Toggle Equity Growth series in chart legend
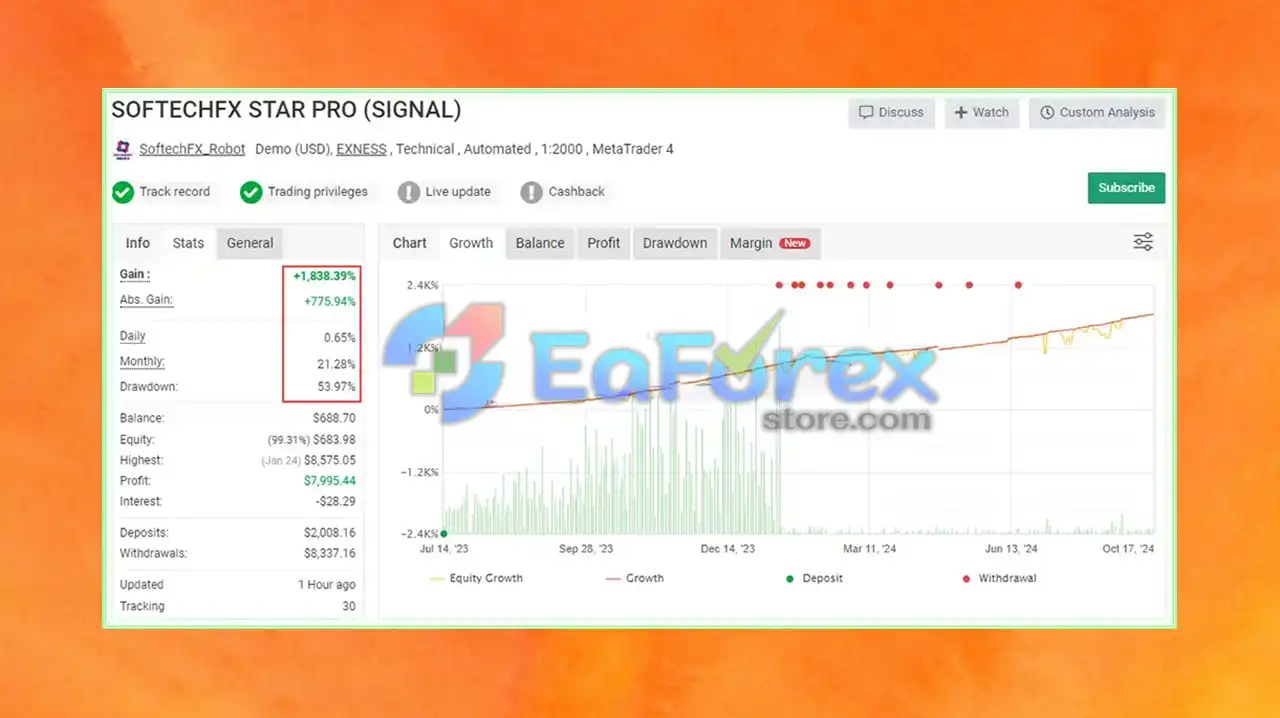1280x718 pixels. 477,578
